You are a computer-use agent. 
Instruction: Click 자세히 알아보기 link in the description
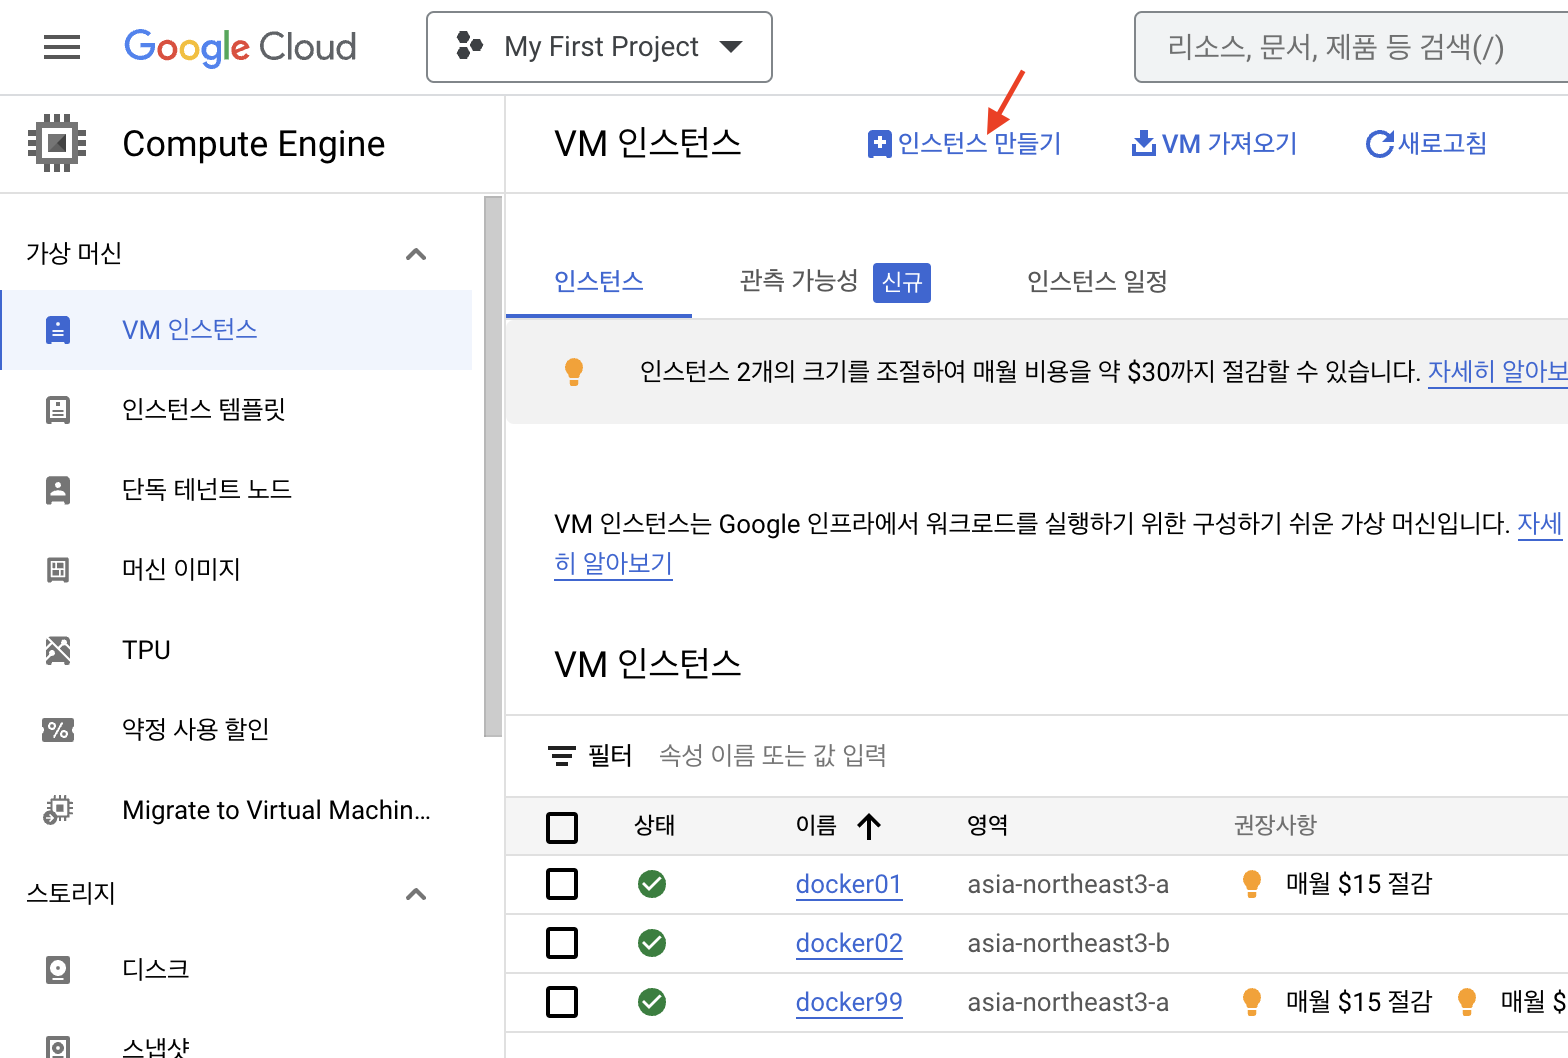(614, 564)
